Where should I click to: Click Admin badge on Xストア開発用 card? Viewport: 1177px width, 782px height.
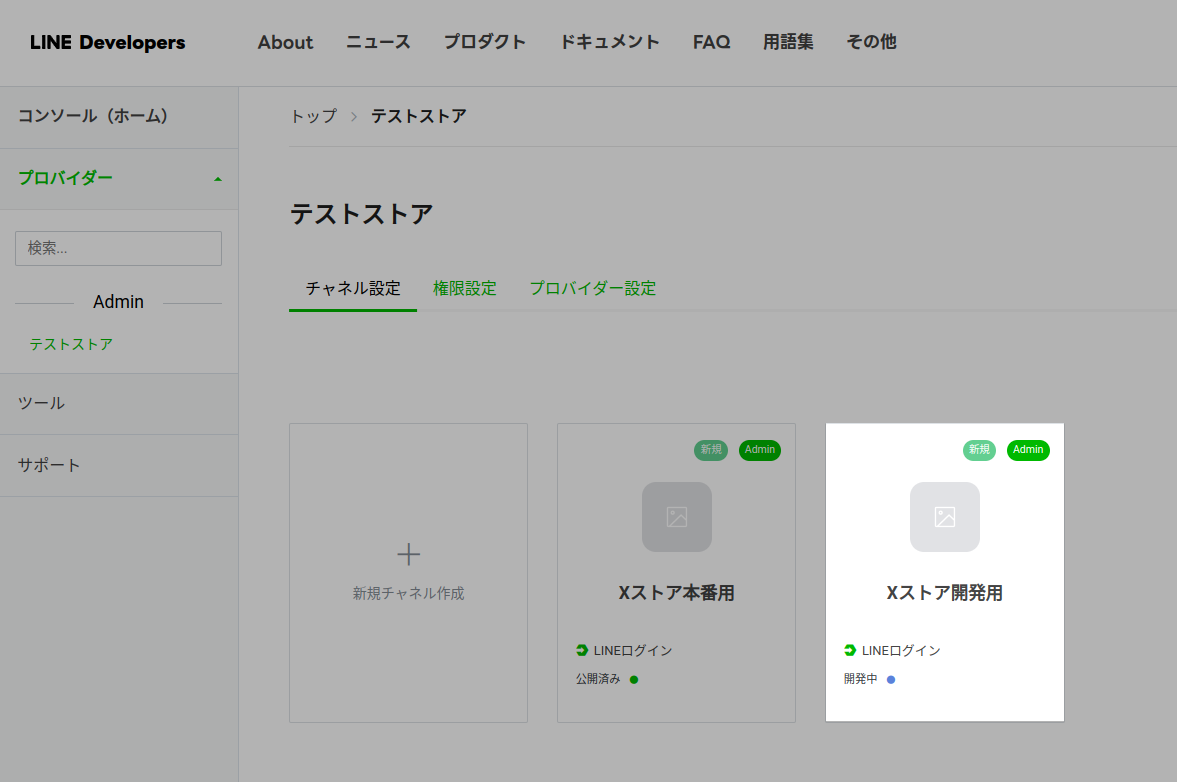point(1028,450)
